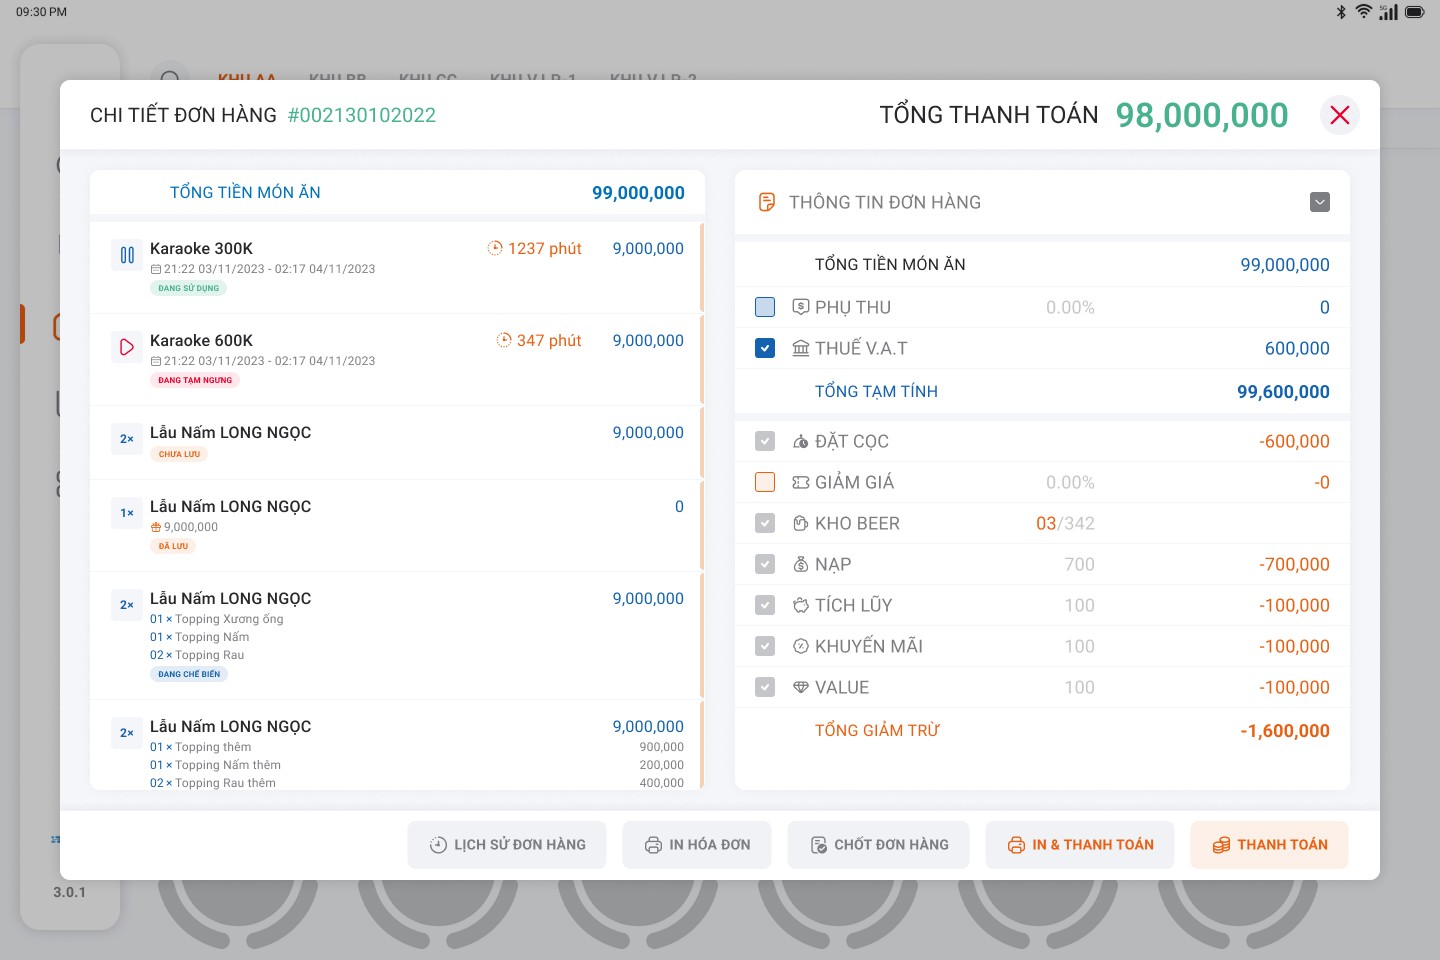Click the Tích Lũy piggy bank icon
Screen dimensions: 1440x960
pyautogui.click(x=801, y=605)
